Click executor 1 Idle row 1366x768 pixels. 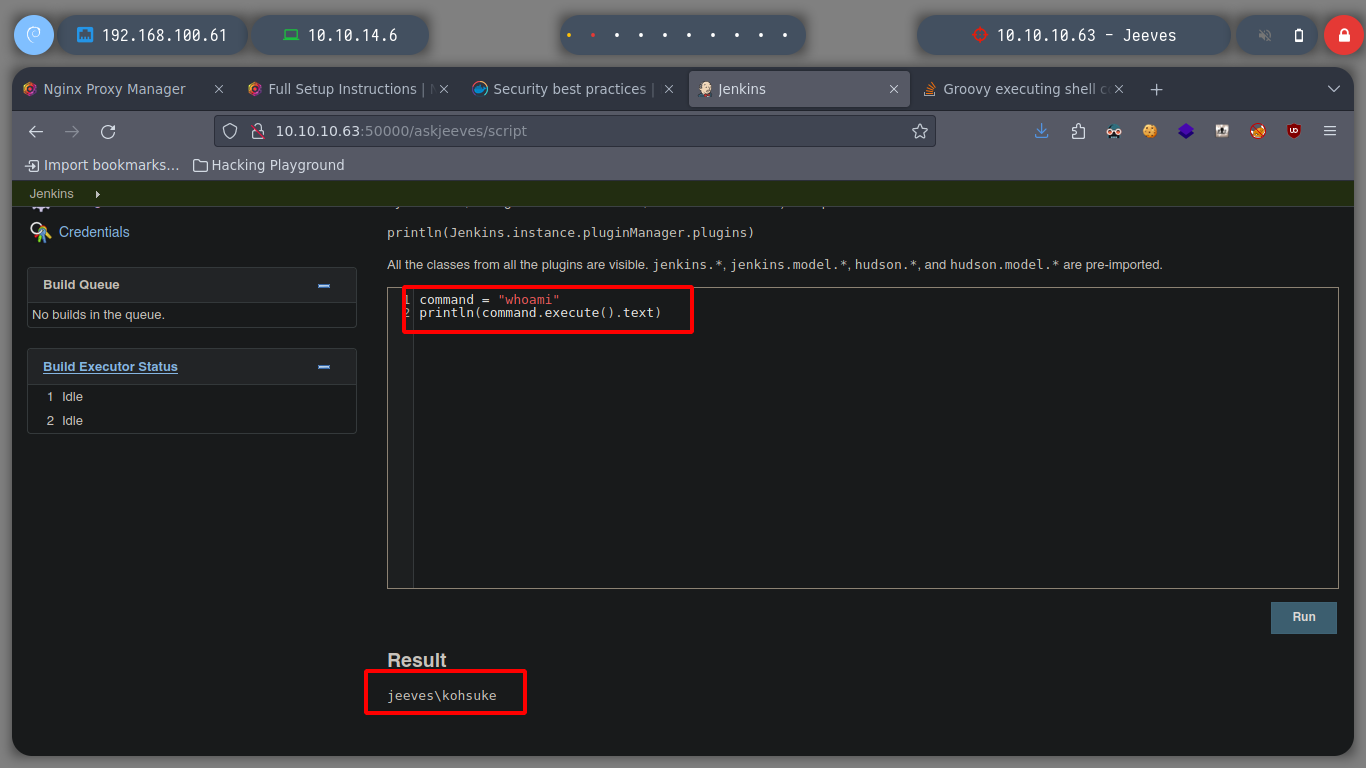(191, 397)
